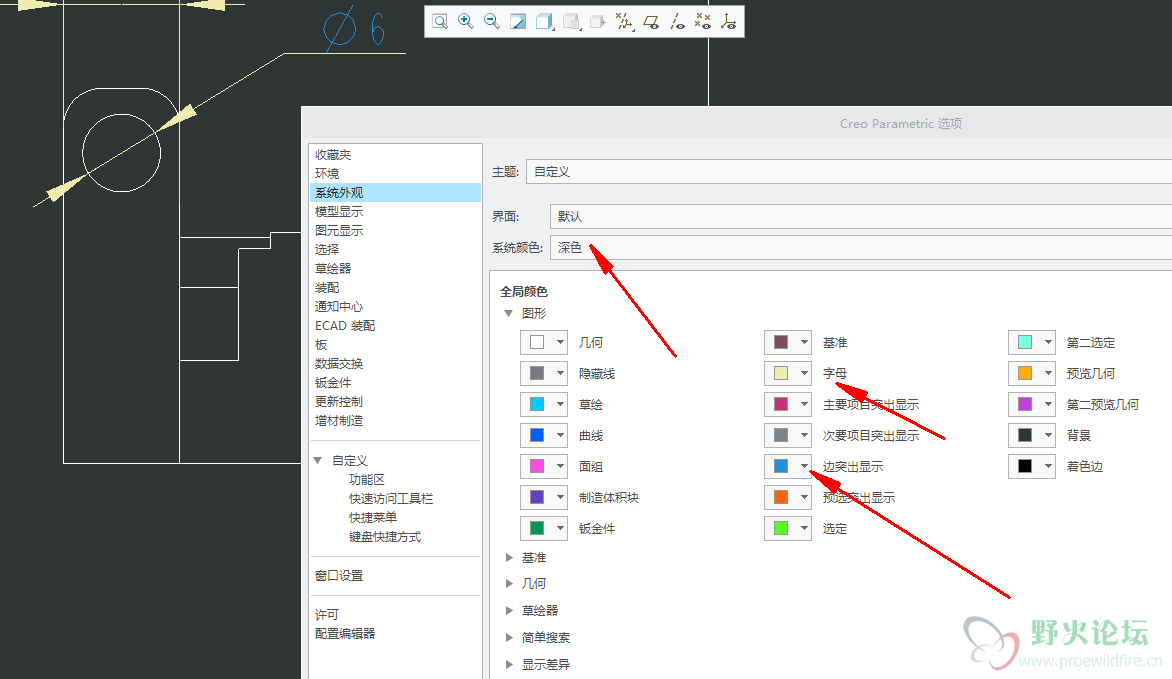Screen dimensions: 1172x679
Task: Open the 界面 interface combo box
Action: [860, 216]
